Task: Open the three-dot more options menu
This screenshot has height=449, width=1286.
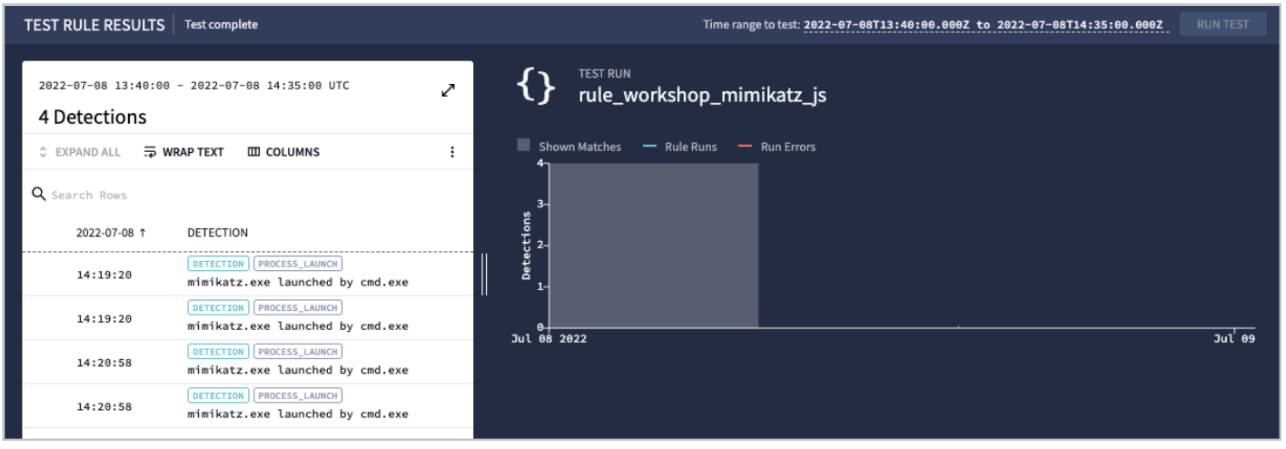Action: [452, 152]
